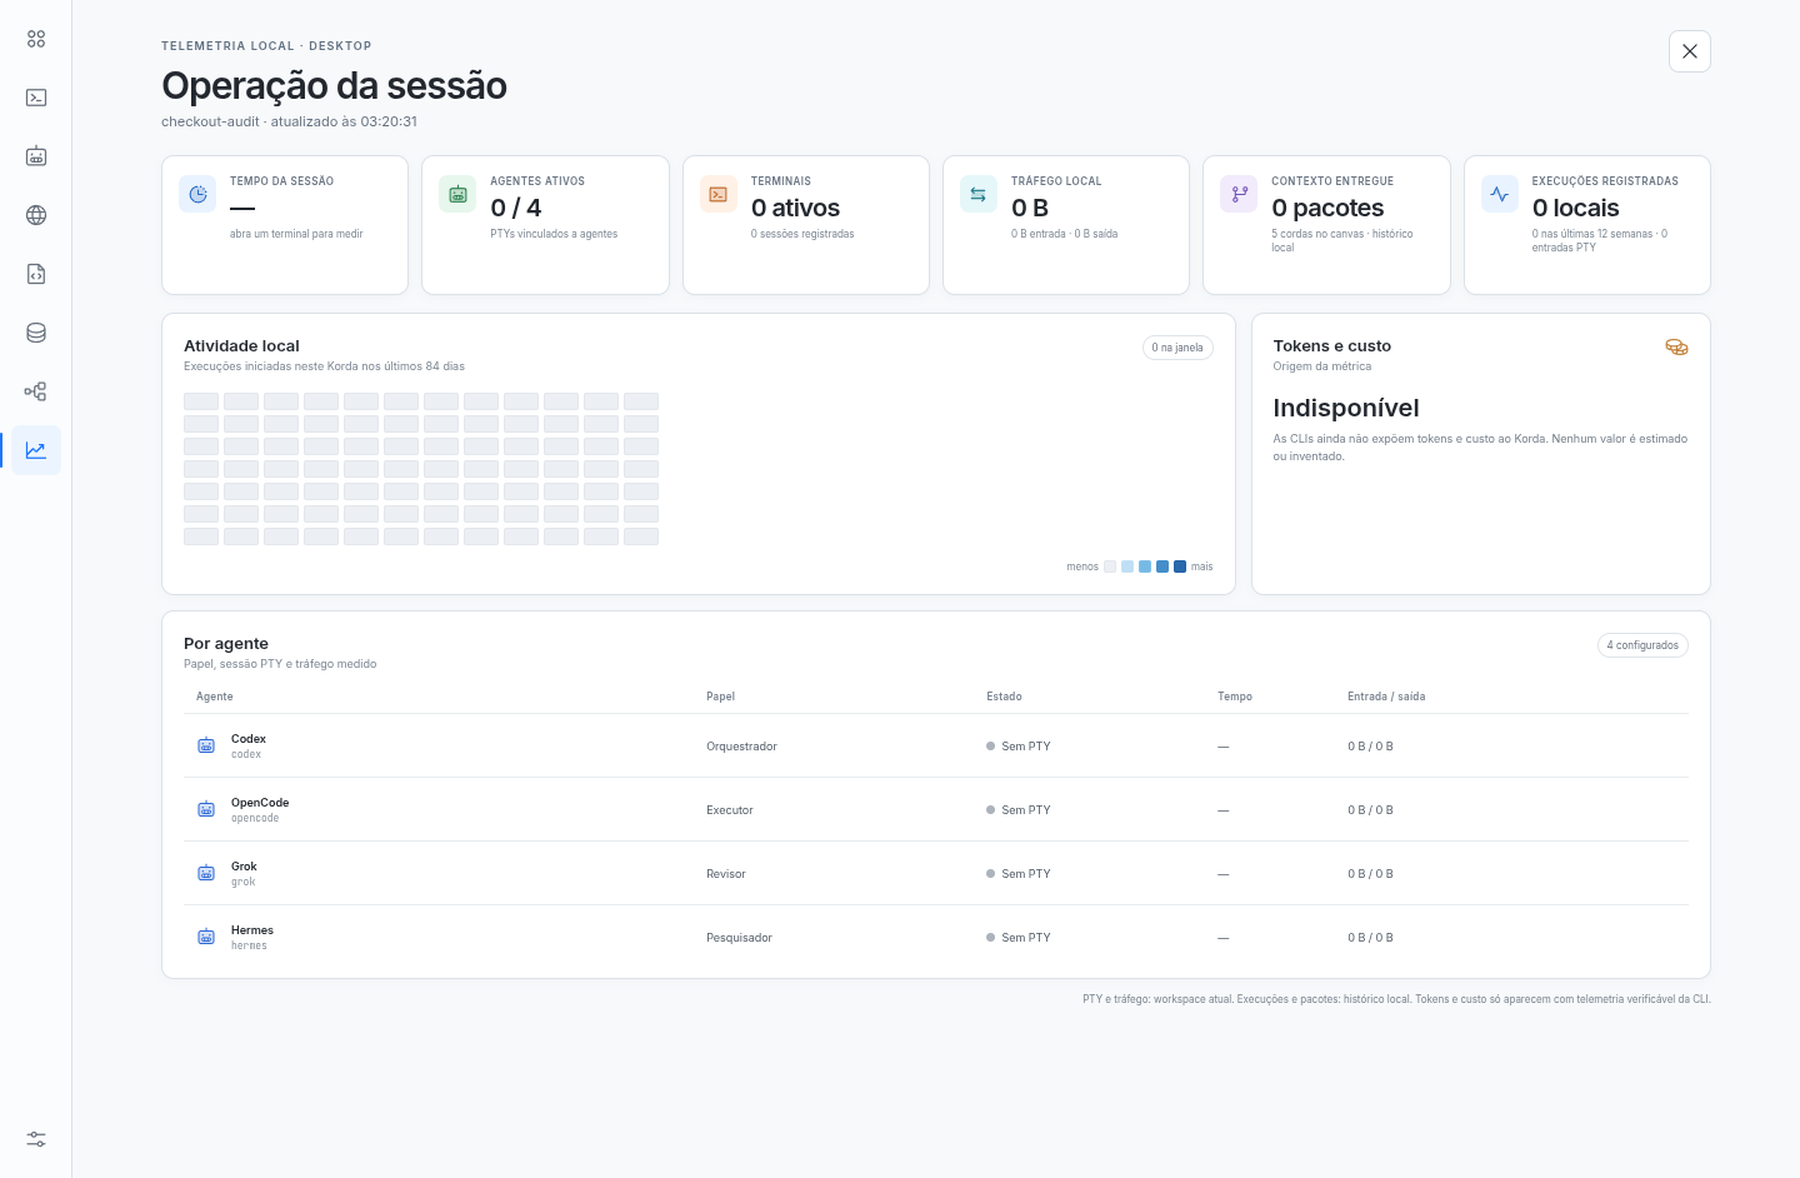Click the first cell in activity heatmap
The height and width of the screenshot is (1178, 1800).
[201, 401]
